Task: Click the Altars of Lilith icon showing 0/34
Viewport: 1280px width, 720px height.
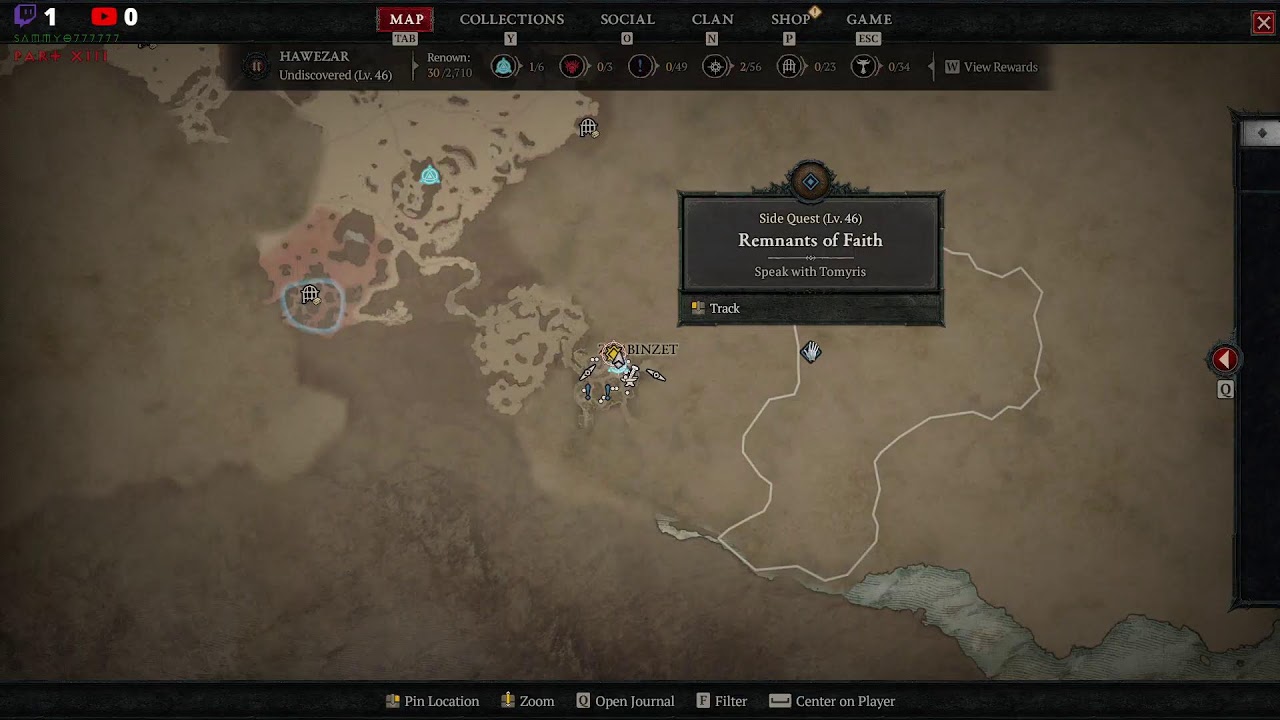Action: (863, 67)
